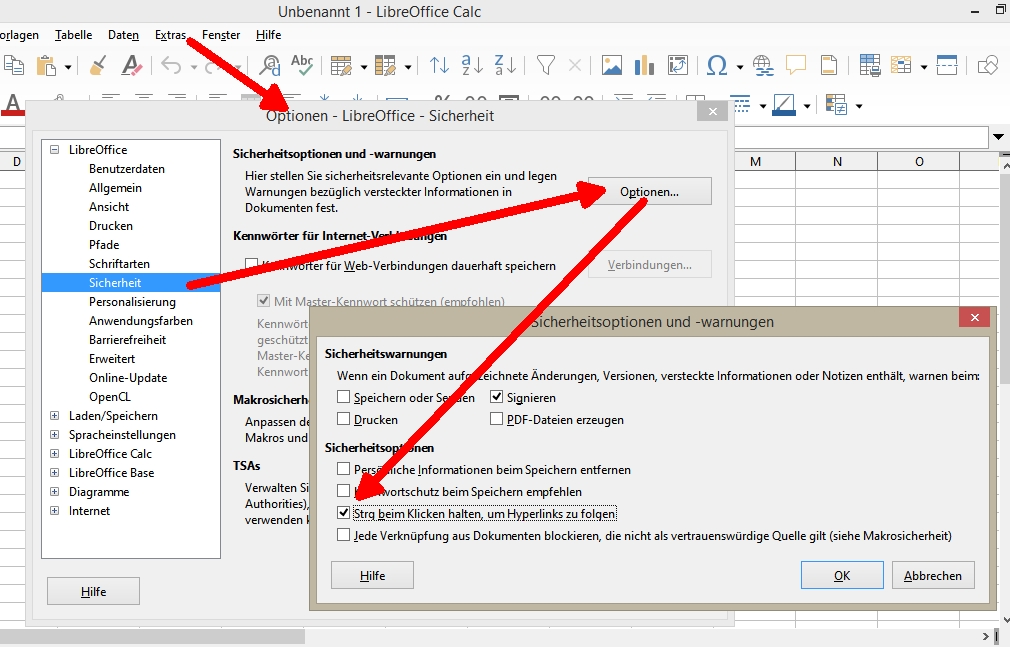Click the Define Print Area icon
This screenshot has width=1010, height=647.
click(870, 65)
